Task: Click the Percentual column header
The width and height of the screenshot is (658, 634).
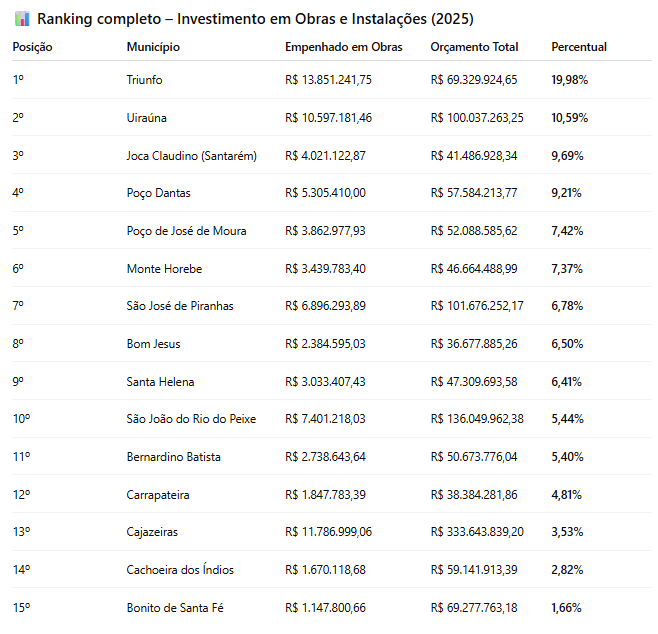Action: pos(579,47)
